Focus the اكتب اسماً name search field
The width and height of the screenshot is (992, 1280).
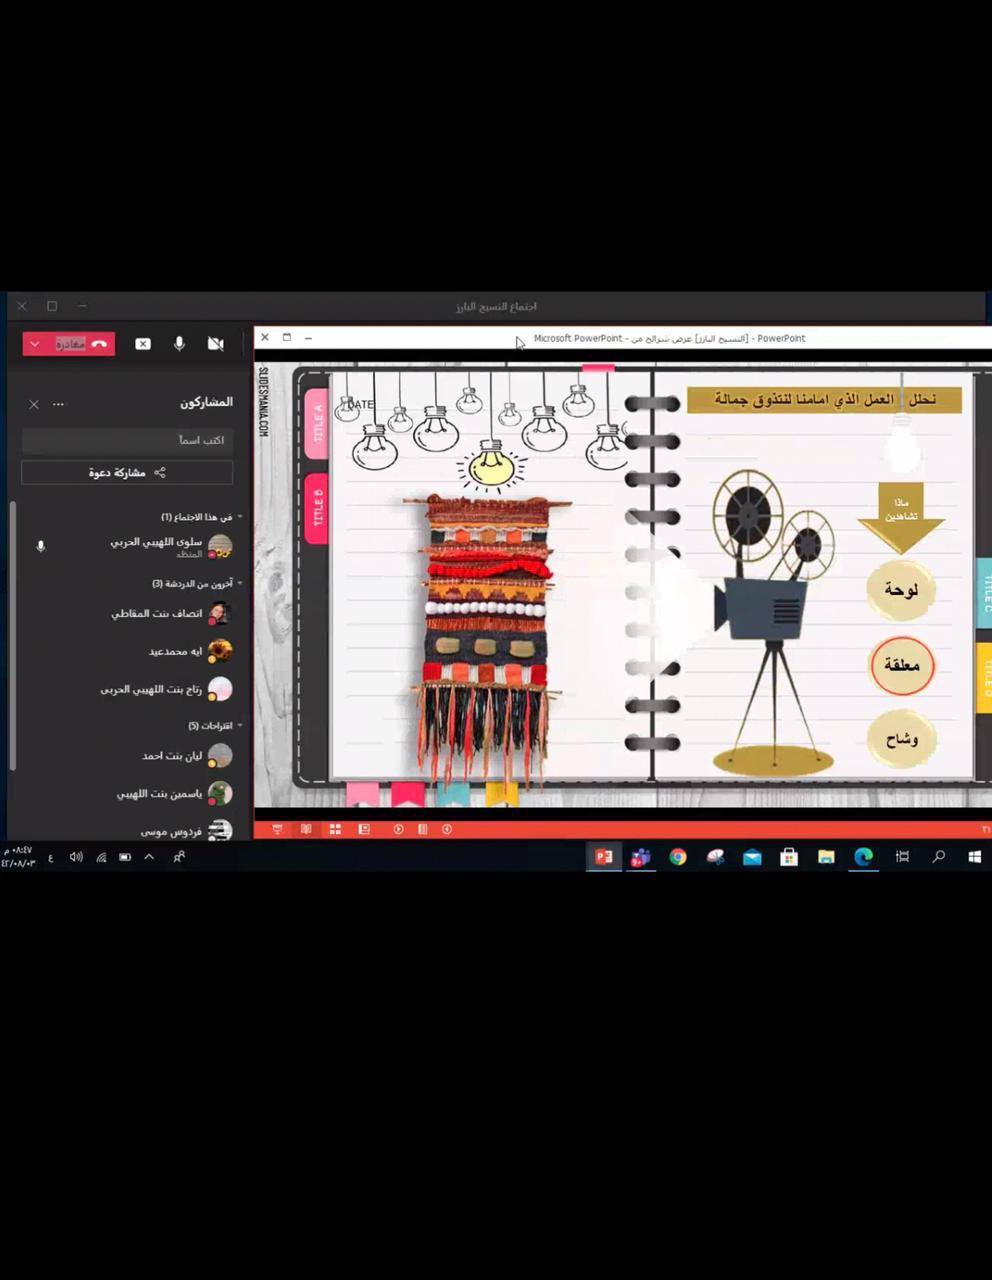[x=127, y=440]
